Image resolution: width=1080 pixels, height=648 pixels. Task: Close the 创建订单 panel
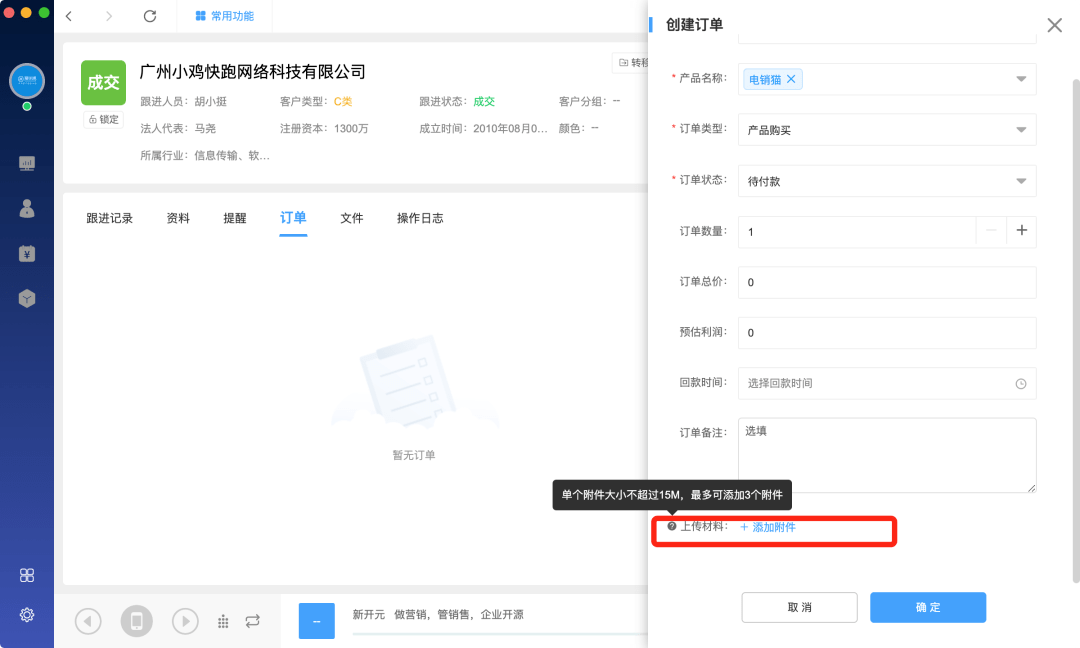tap(1055, 25)
